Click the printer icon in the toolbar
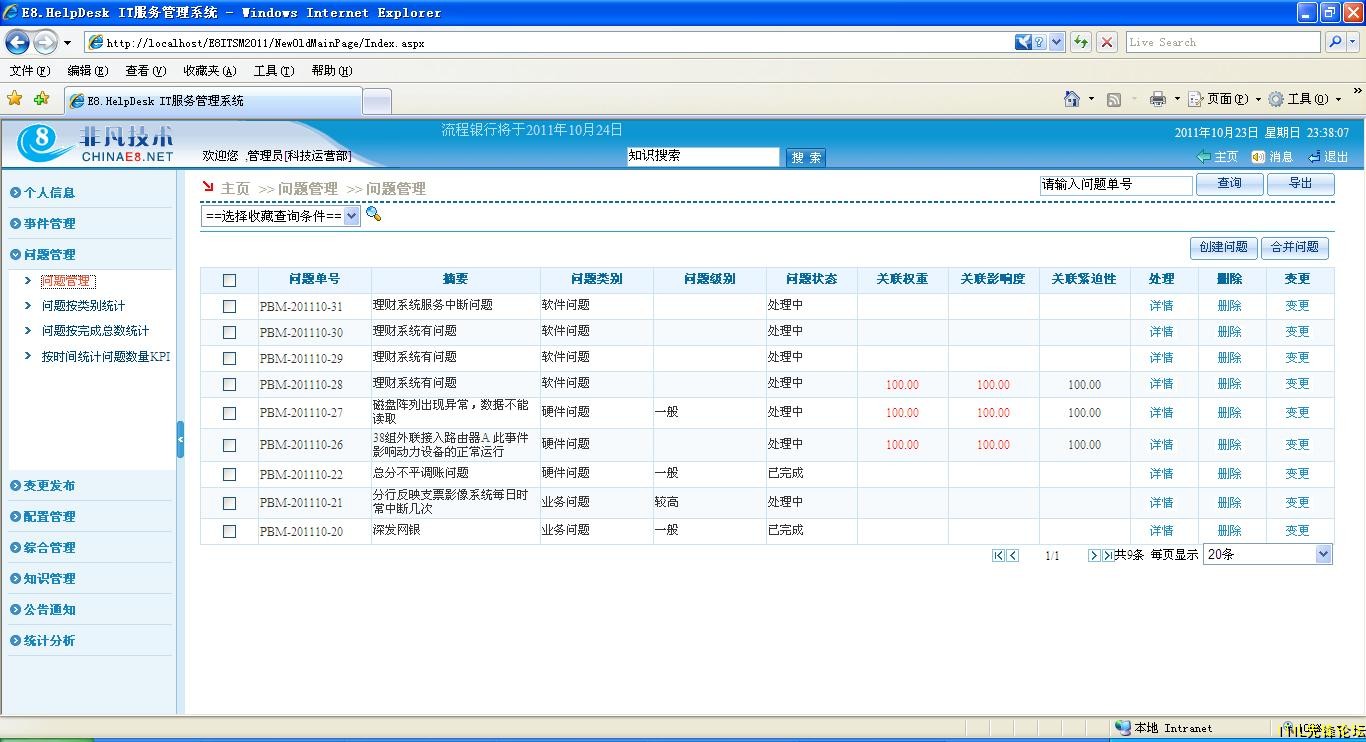 point(1158,99)
